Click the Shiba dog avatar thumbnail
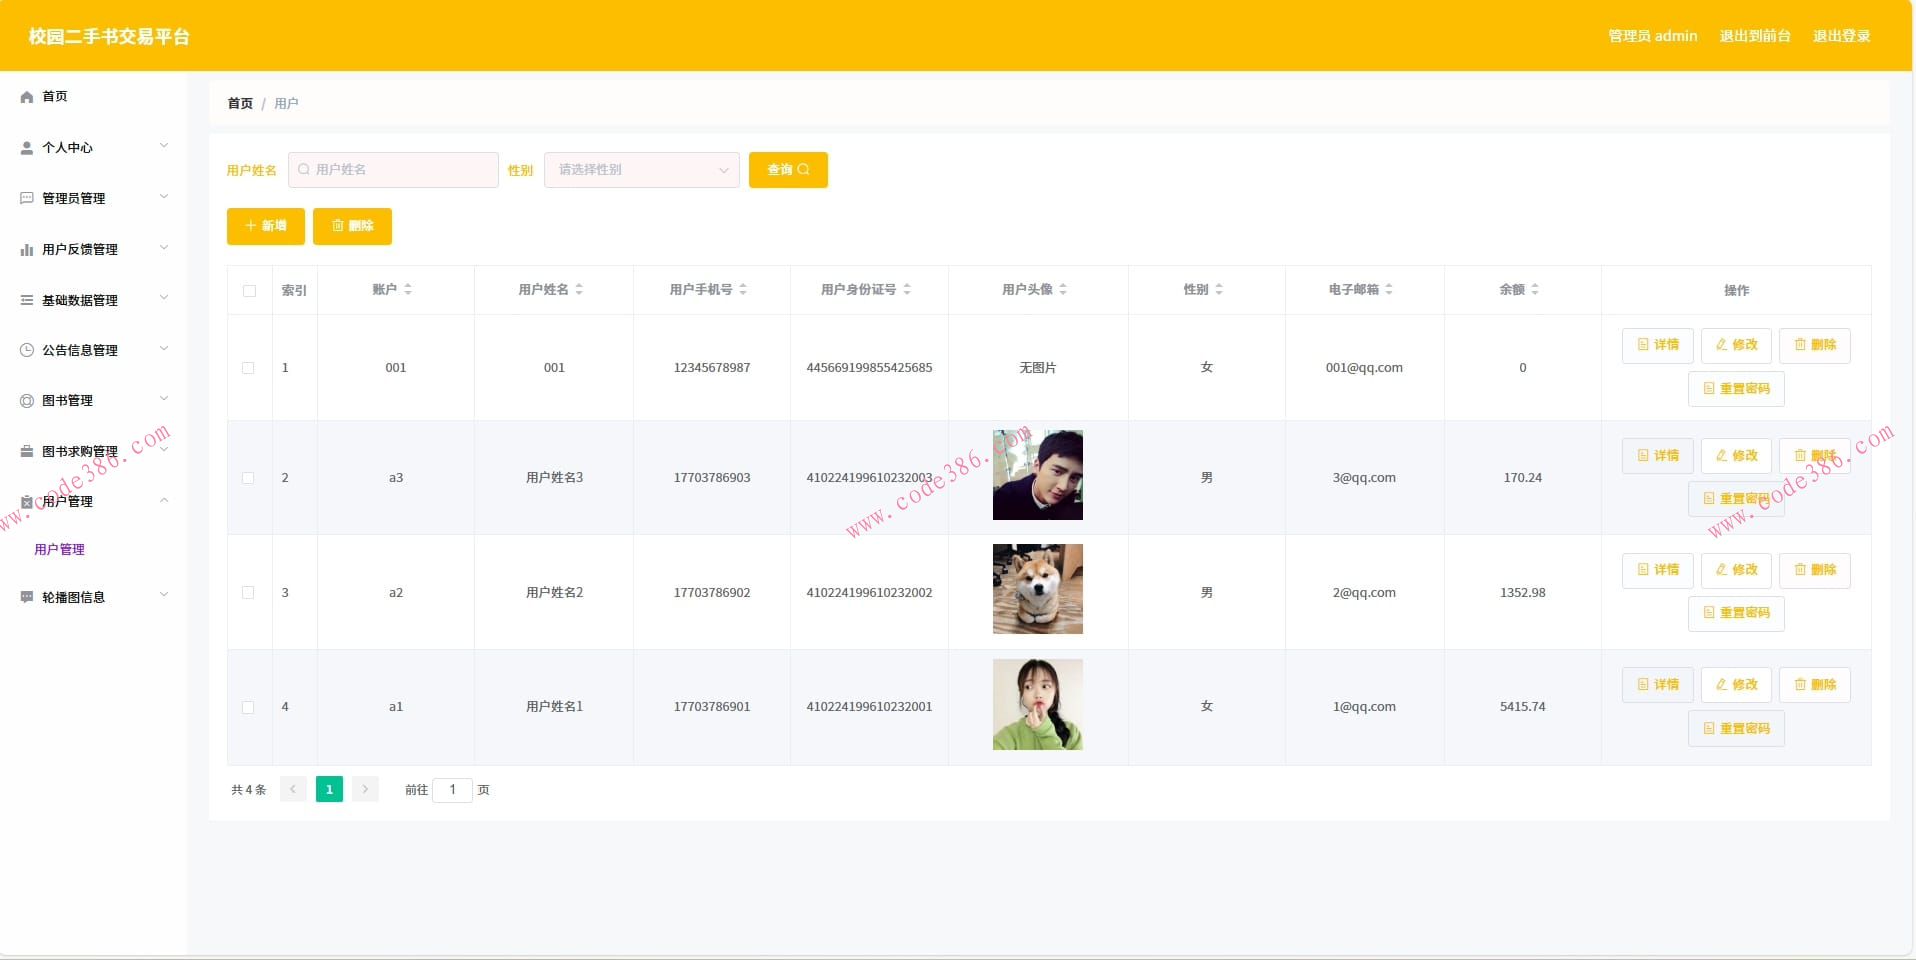 pos(1037,589)
